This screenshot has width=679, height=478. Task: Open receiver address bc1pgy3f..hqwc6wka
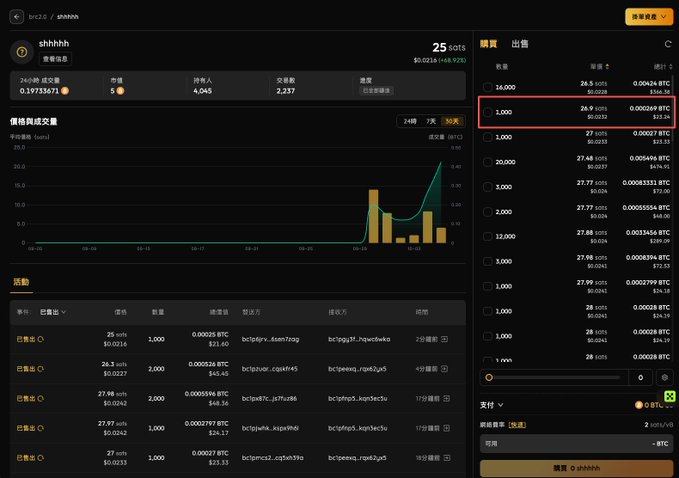[359, 339]
